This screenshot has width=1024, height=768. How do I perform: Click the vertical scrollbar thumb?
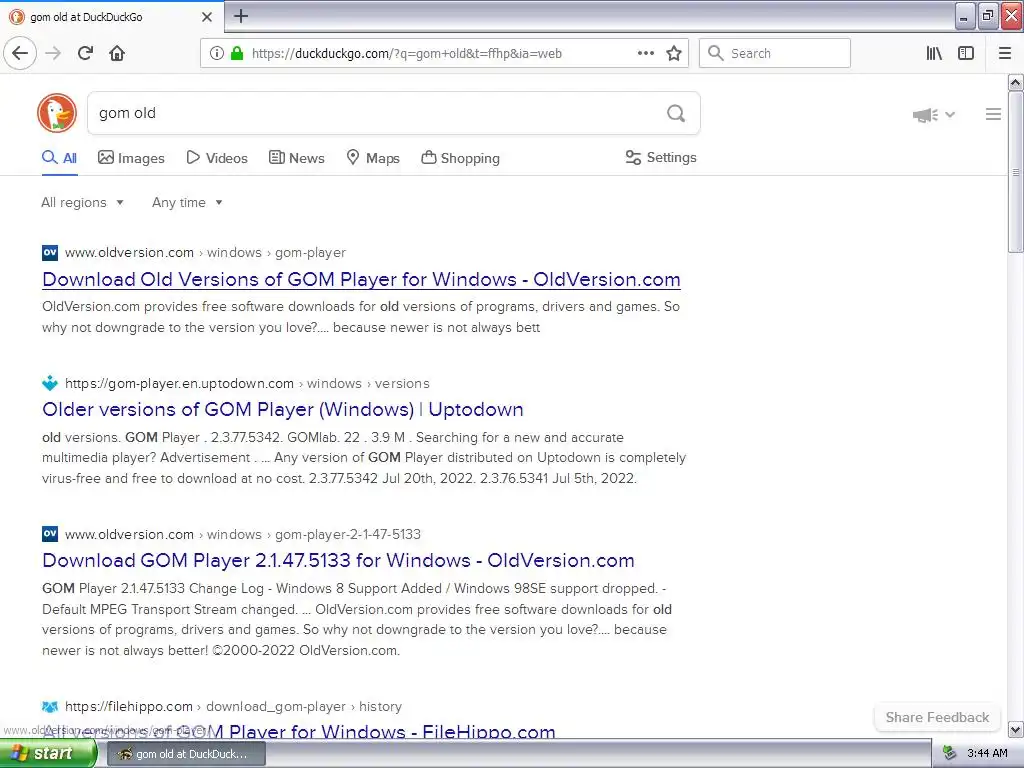[x=1015, y=172]
